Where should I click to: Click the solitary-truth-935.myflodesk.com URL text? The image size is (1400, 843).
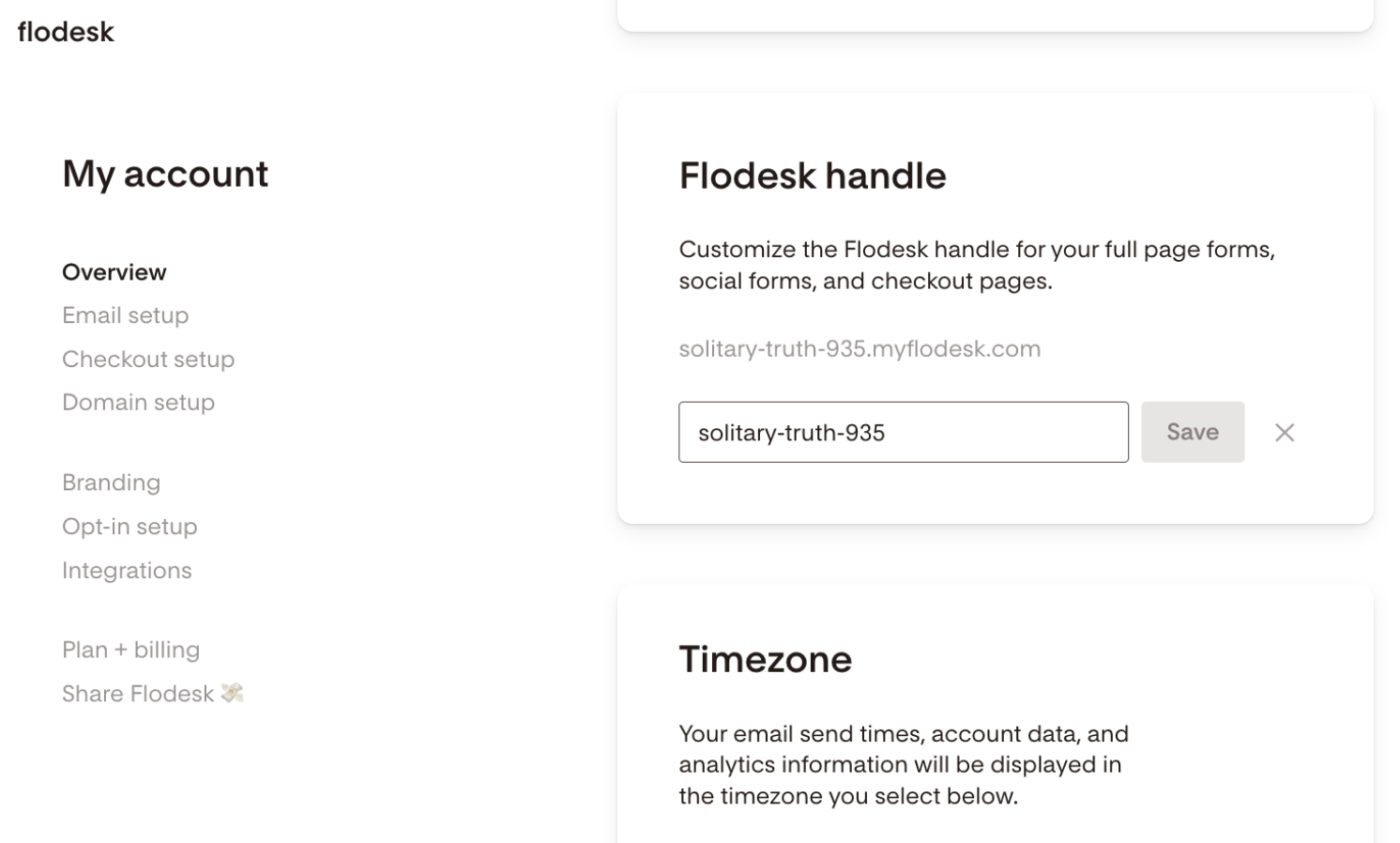[x=860, y=348]
